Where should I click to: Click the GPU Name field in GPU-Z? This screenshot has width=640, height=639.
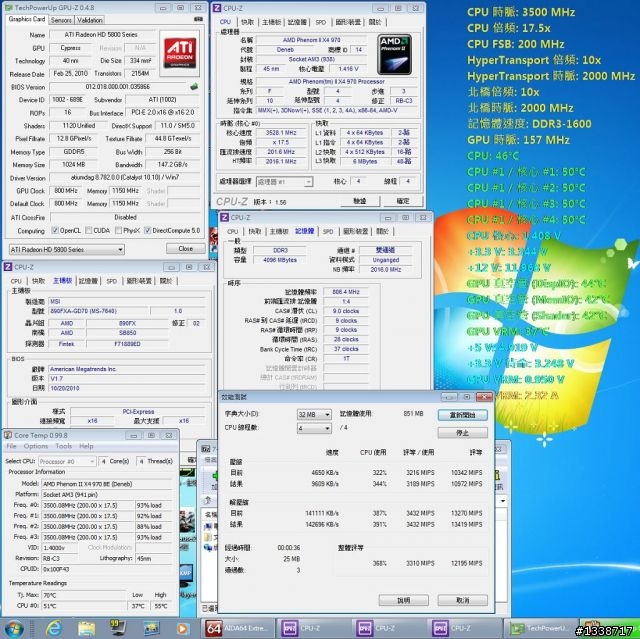point(101,35)
